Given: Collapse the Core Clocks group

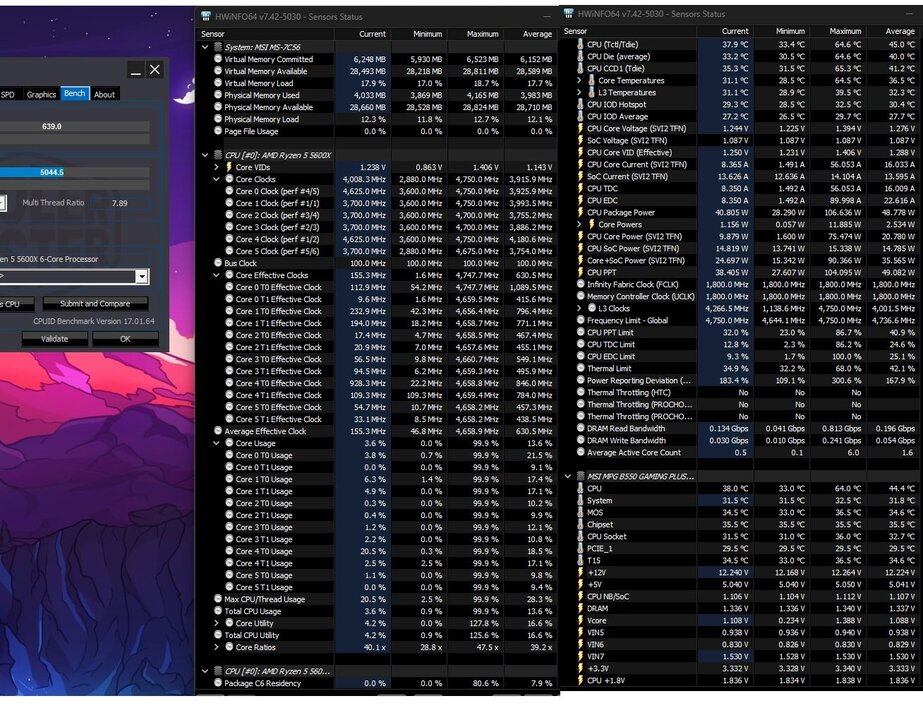Looking at the screenshot, I should click(x=217, y=179).
